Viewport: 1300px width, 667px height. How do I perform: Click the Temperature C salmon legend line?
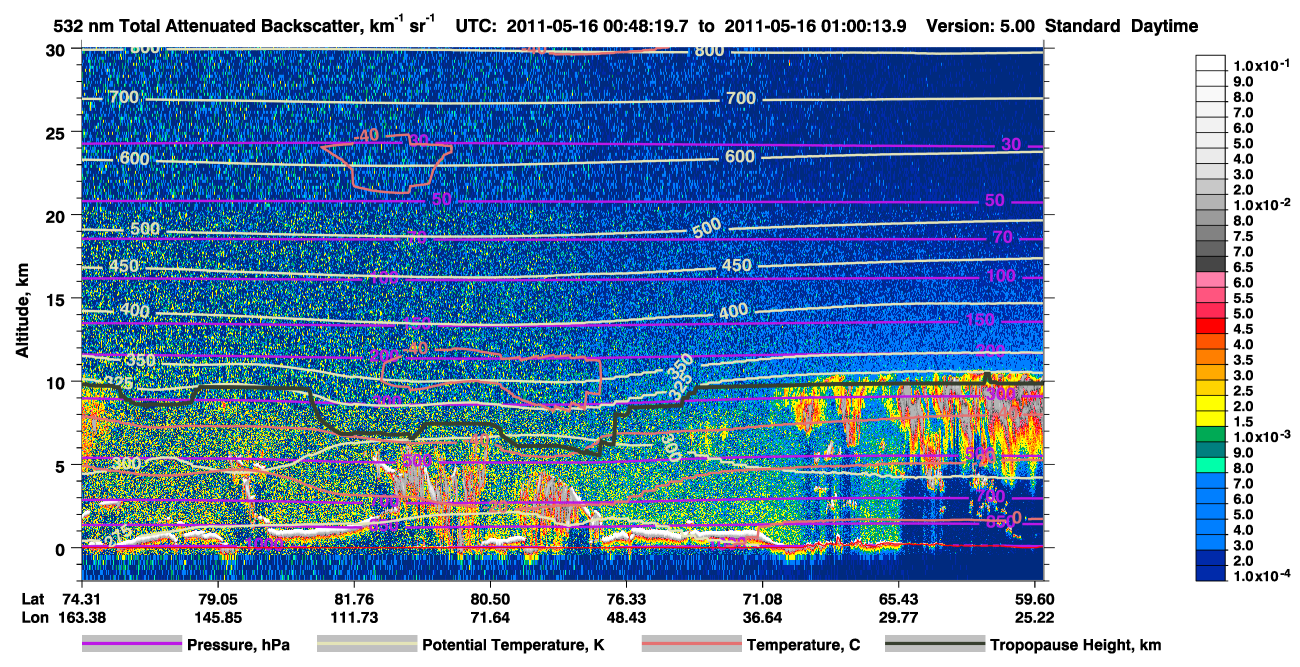click(x=690, y=645)
